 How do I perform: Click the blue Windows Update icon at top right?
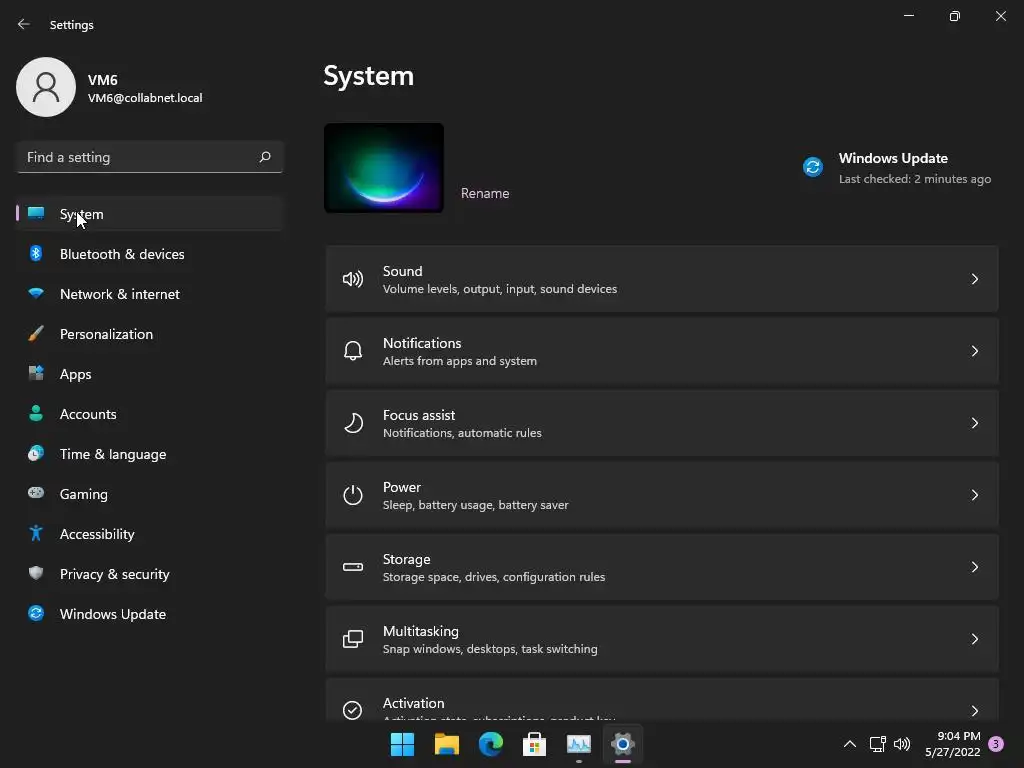click(812, 167)
